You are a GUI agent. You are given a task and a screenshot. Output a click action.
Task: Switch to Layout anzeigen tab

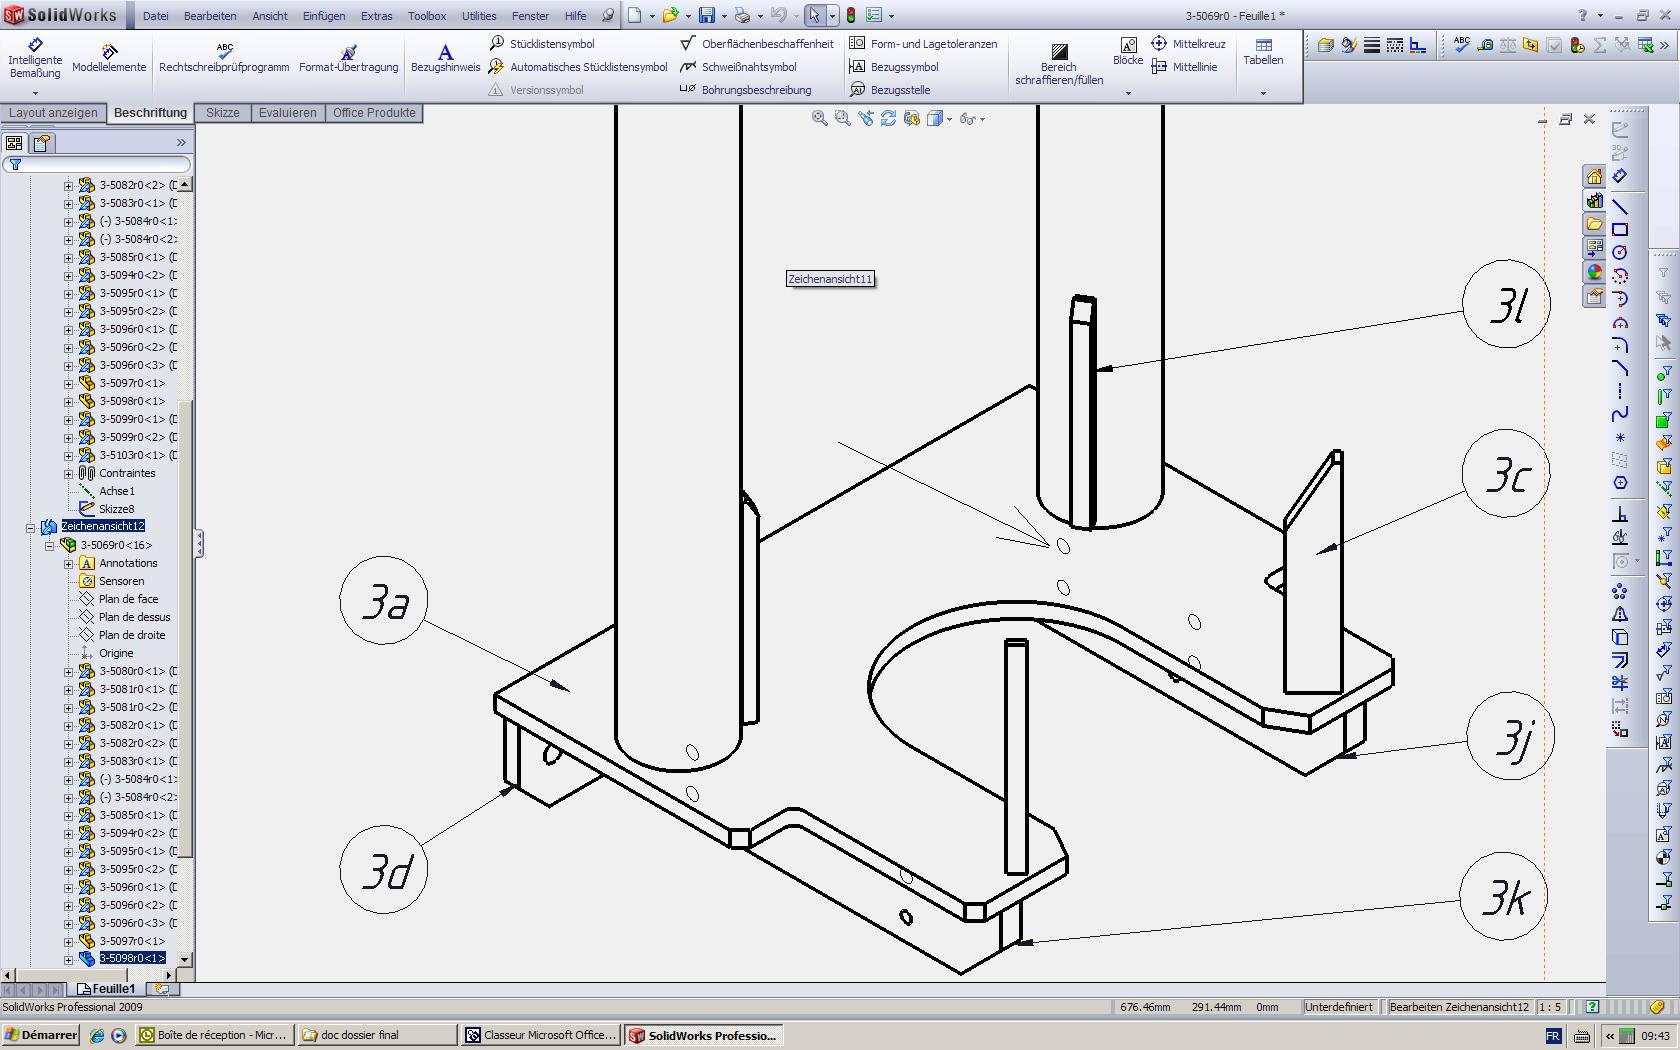53,113
